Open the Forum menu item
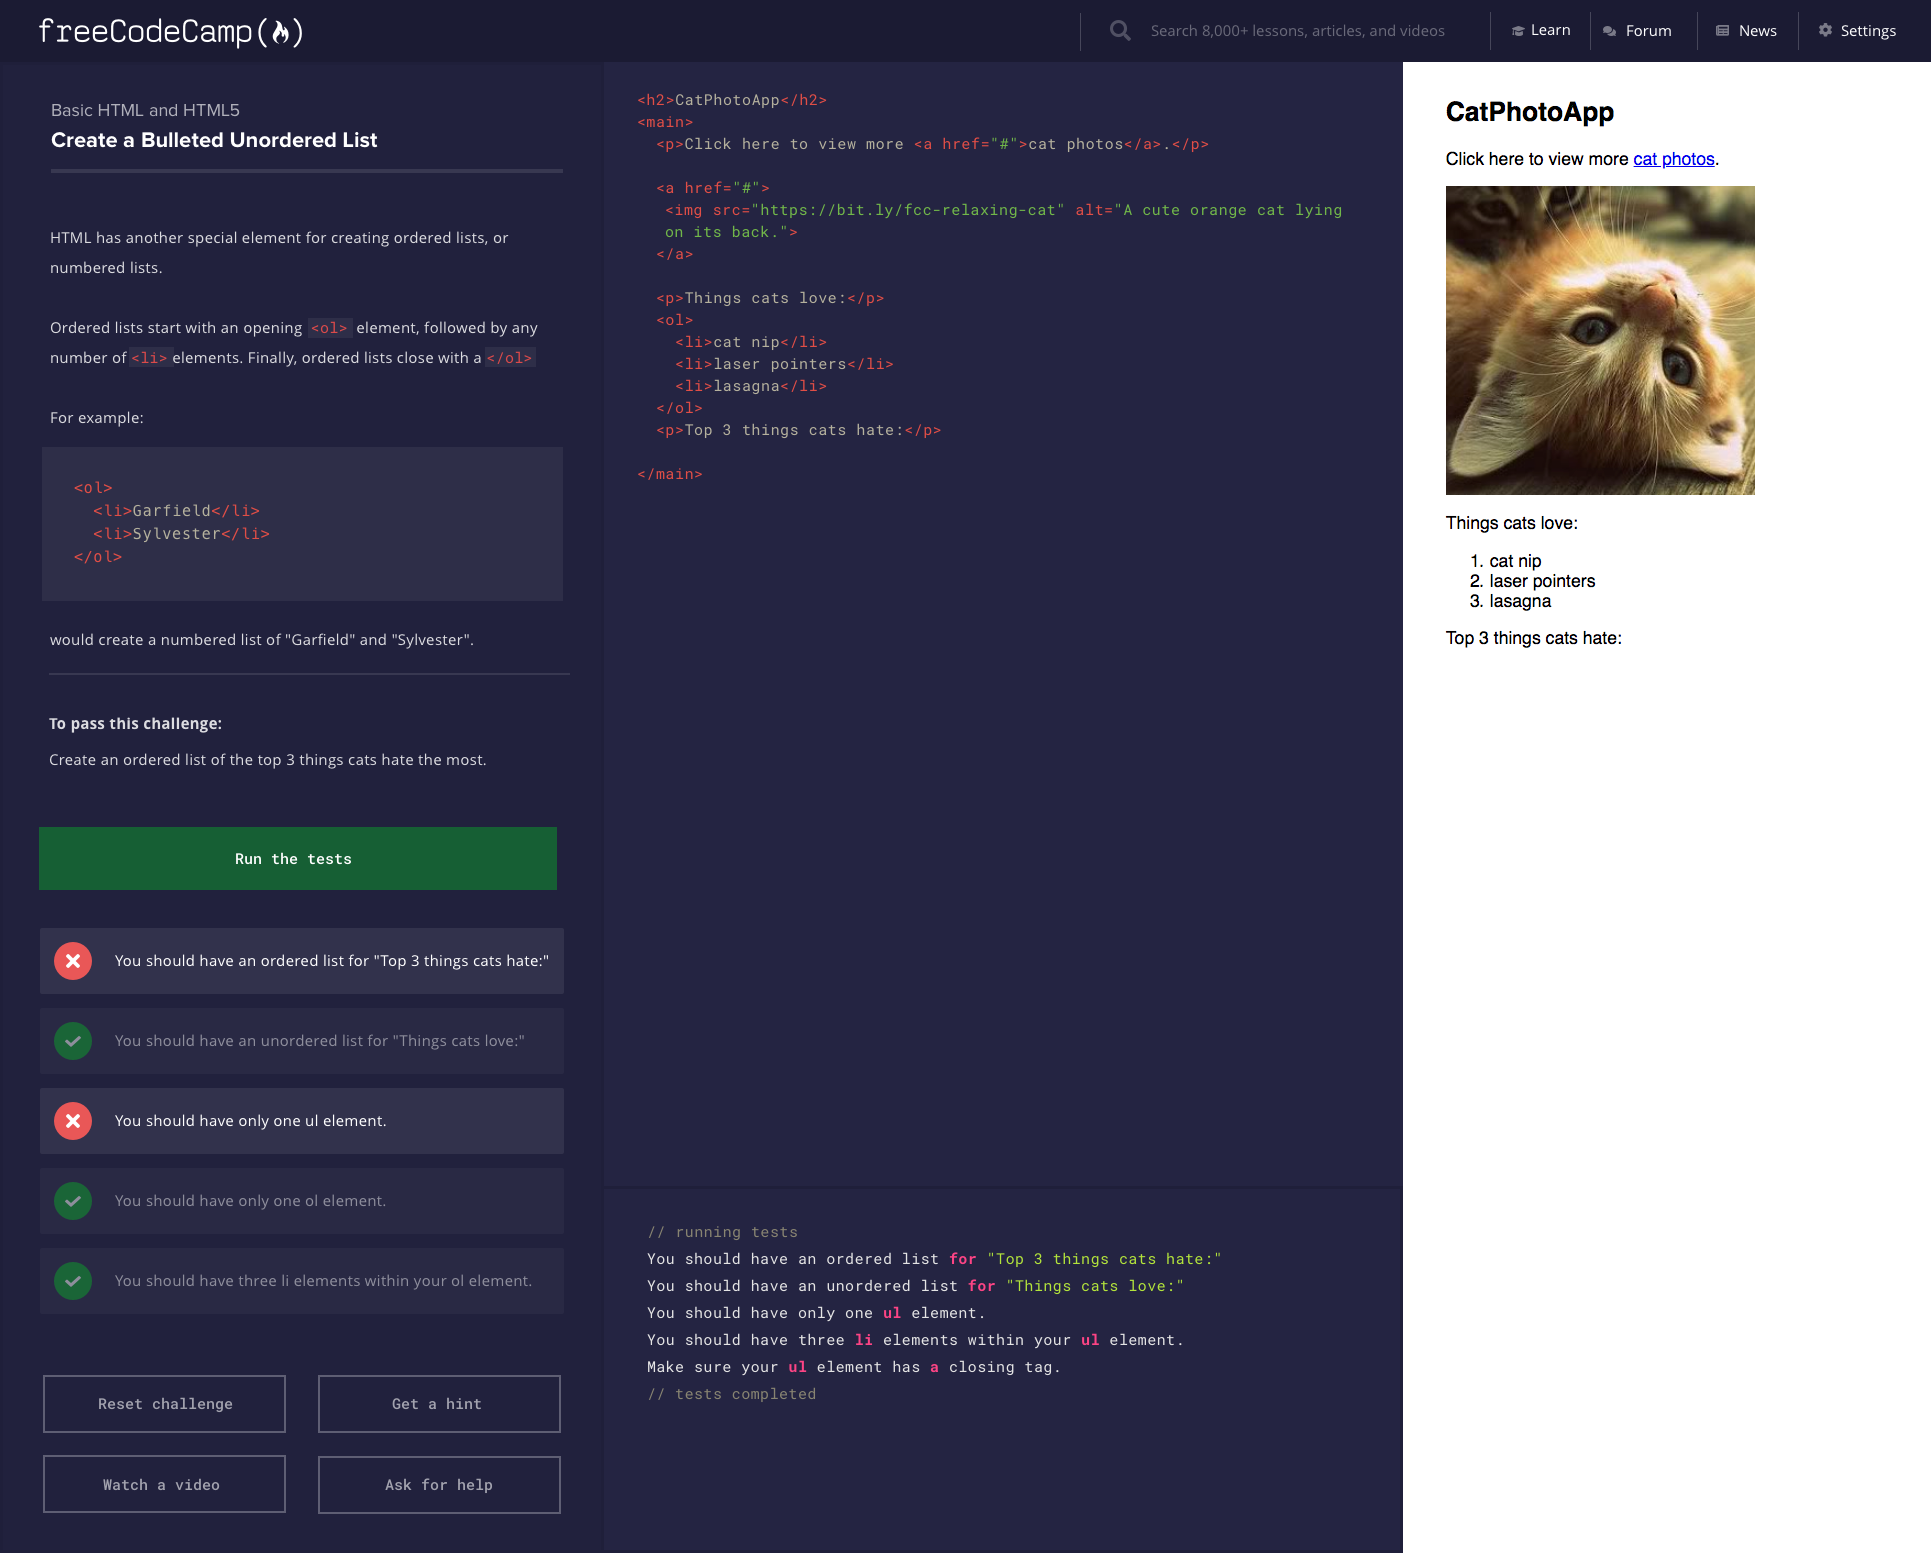1931x1553 pixels. pos(1637,31)
